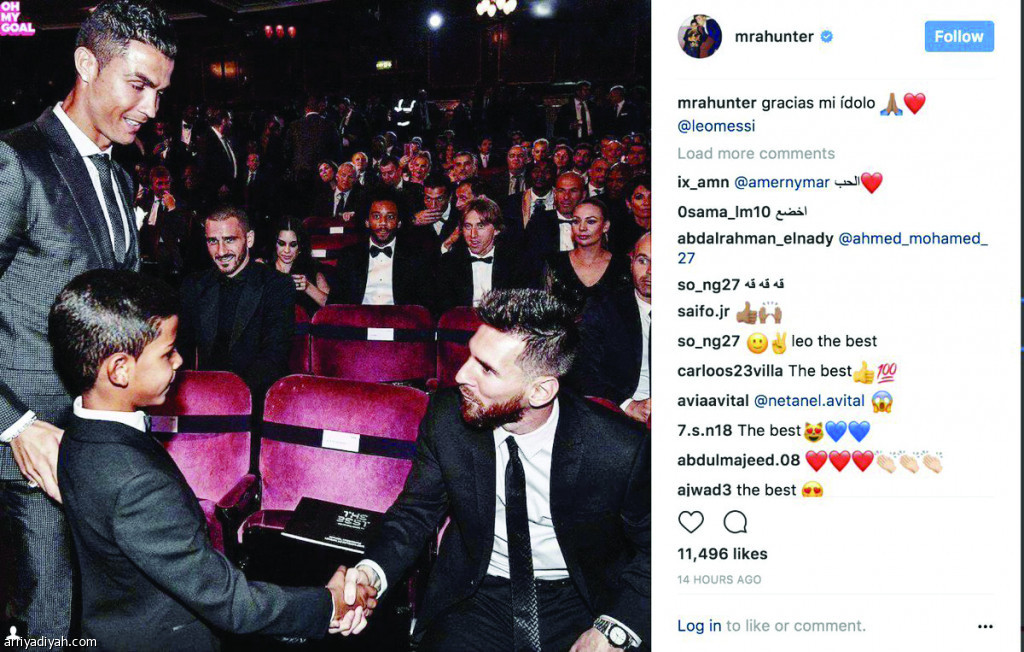Click the heart like icon
This screenshot has width=1024, height=652.
691,522
